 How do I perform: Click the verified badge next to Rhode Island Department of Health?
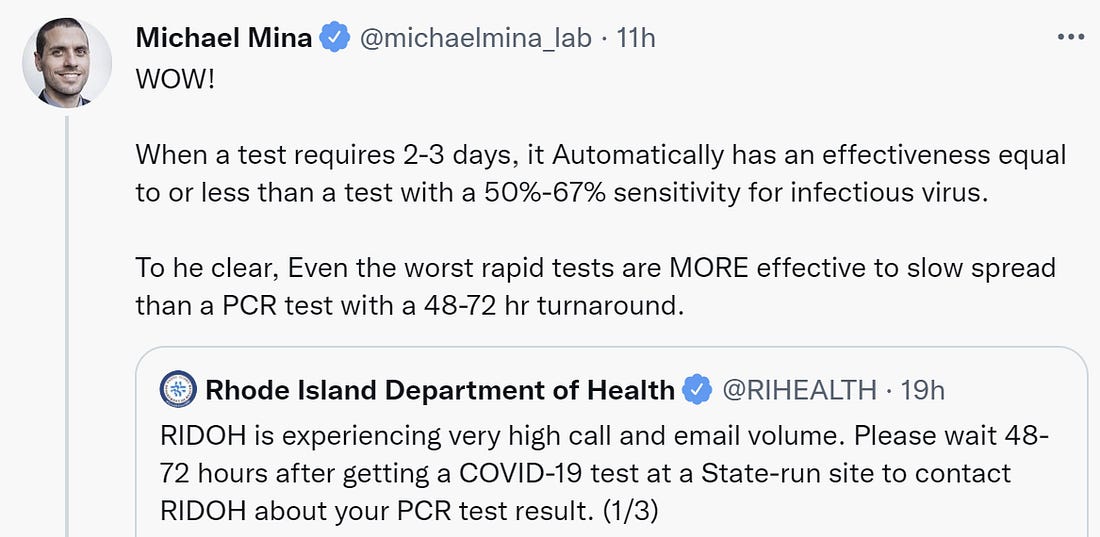(697, 389)
